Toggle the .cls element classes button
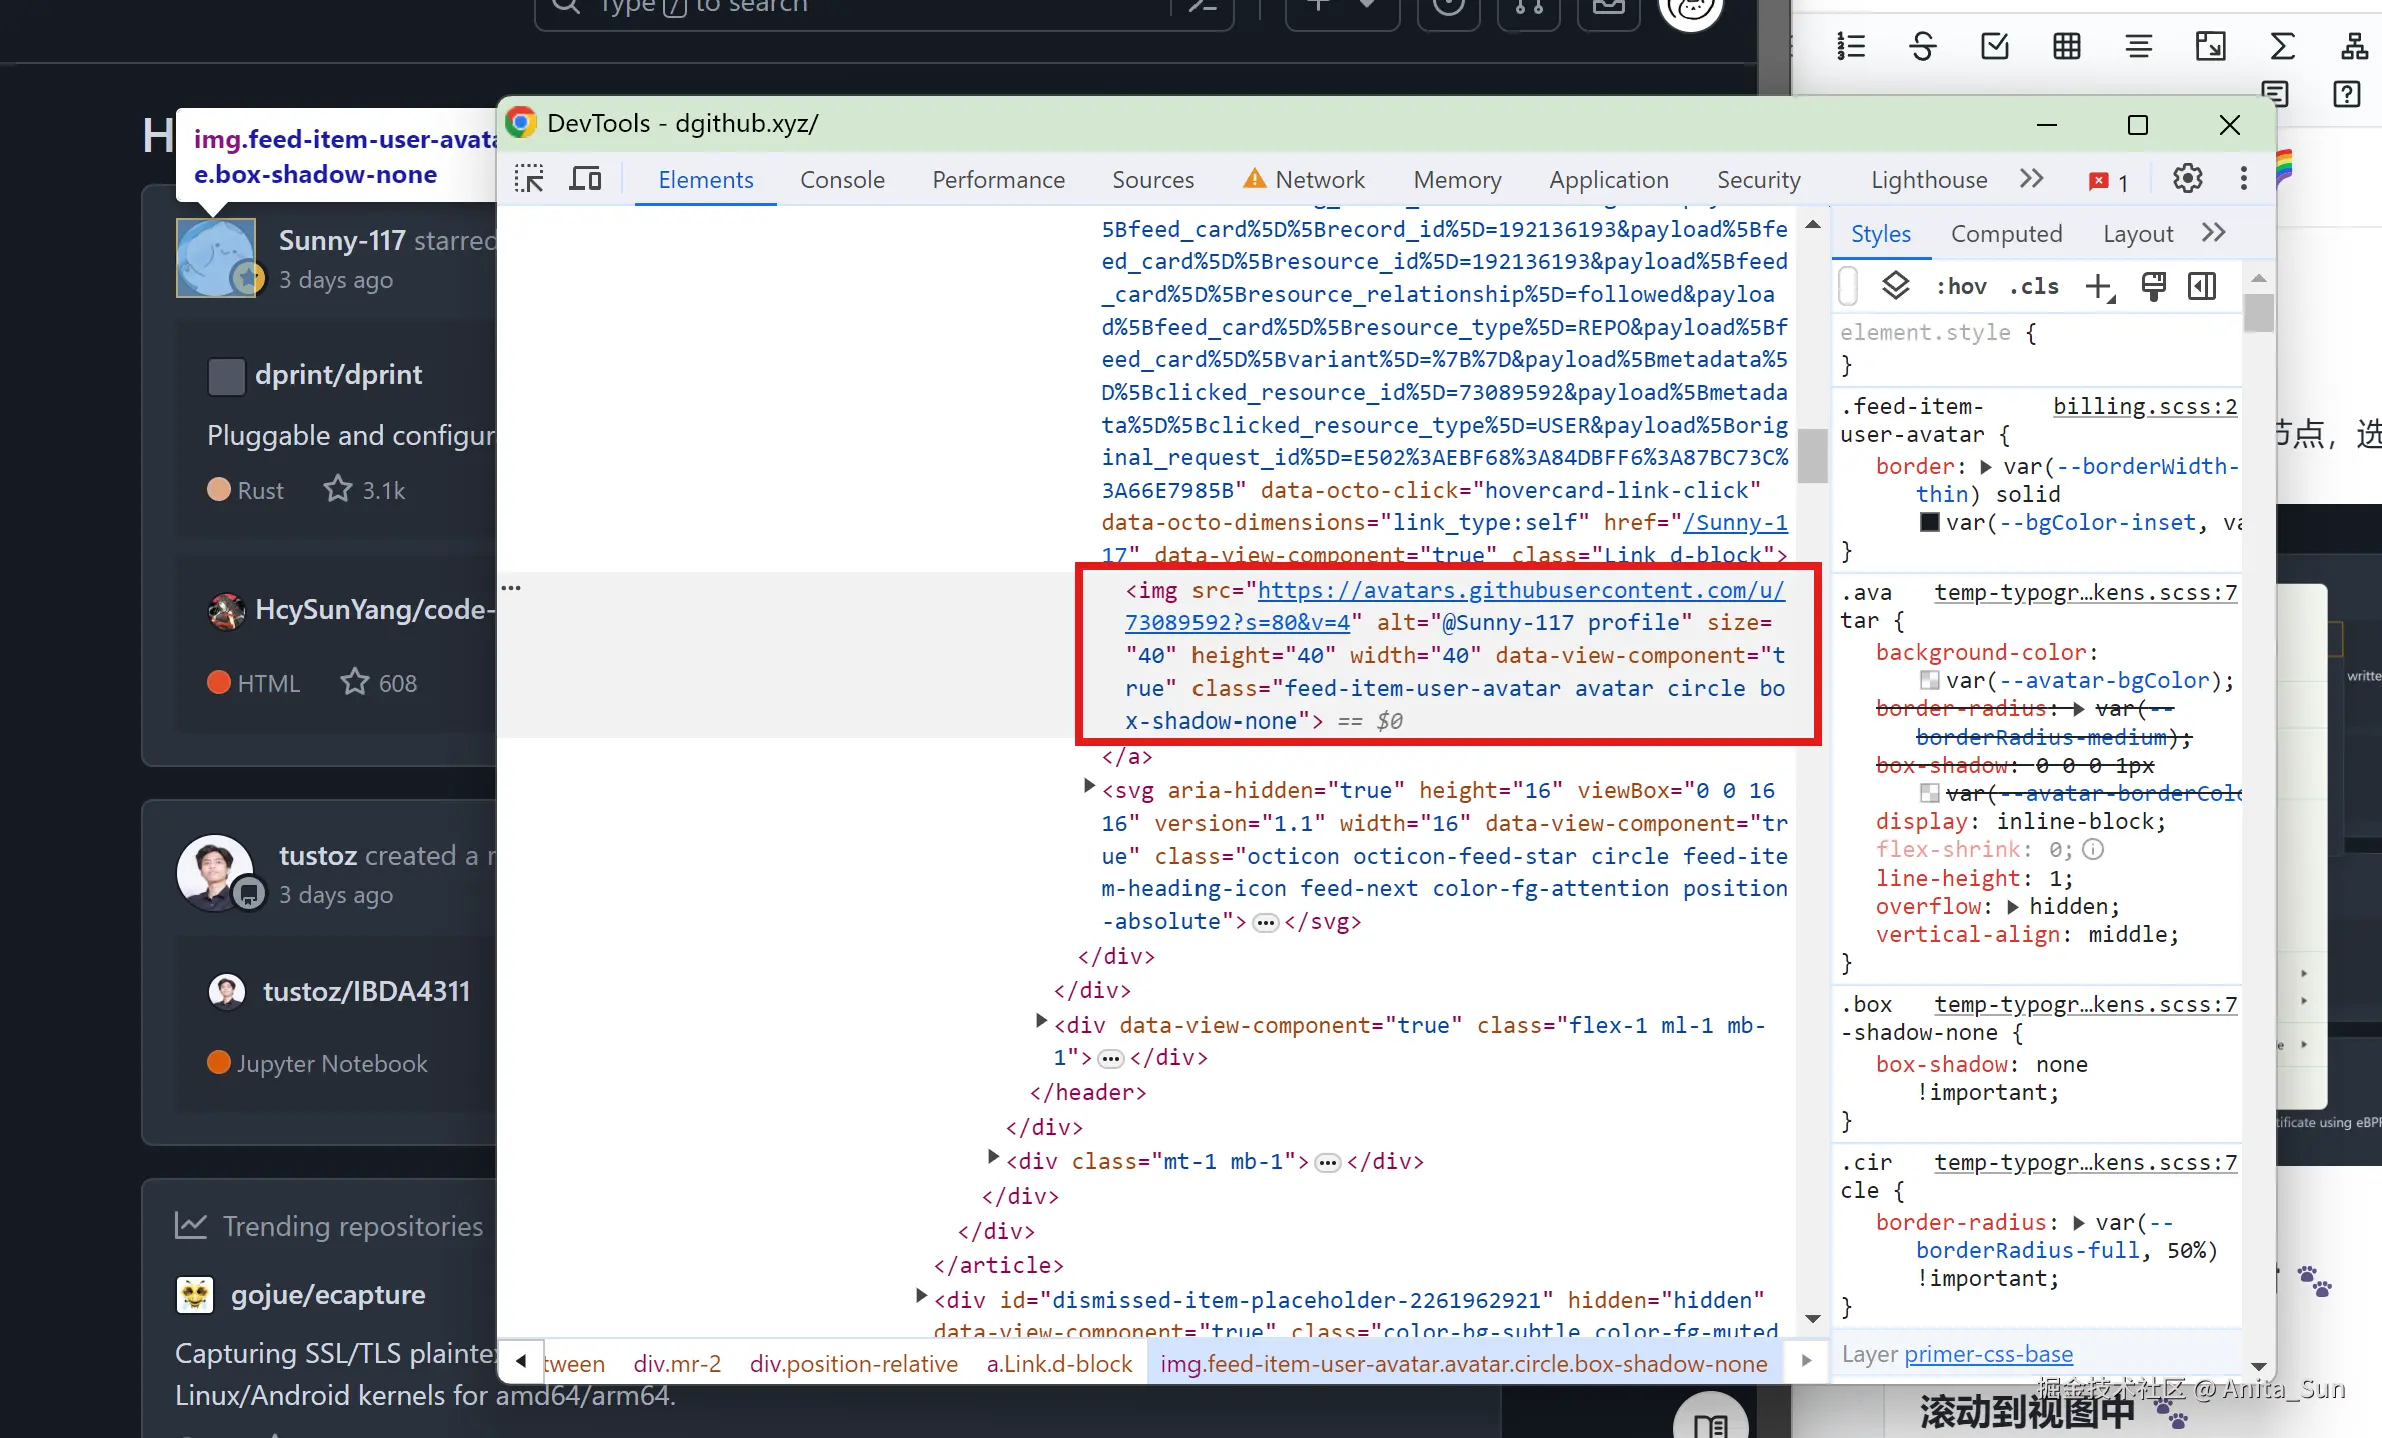2382x1438 pixels. coord(2034,287)
